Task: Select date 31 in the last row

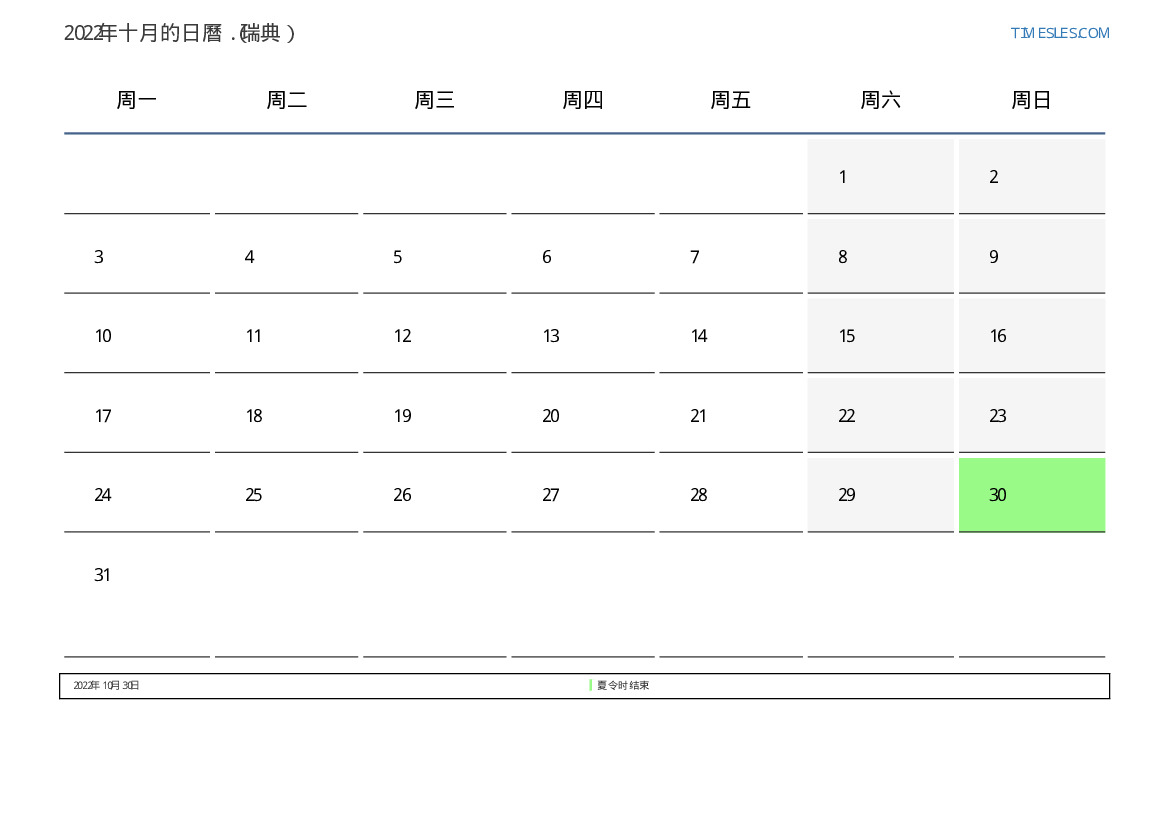Action: pyautogui.click(x=103, y=575)
